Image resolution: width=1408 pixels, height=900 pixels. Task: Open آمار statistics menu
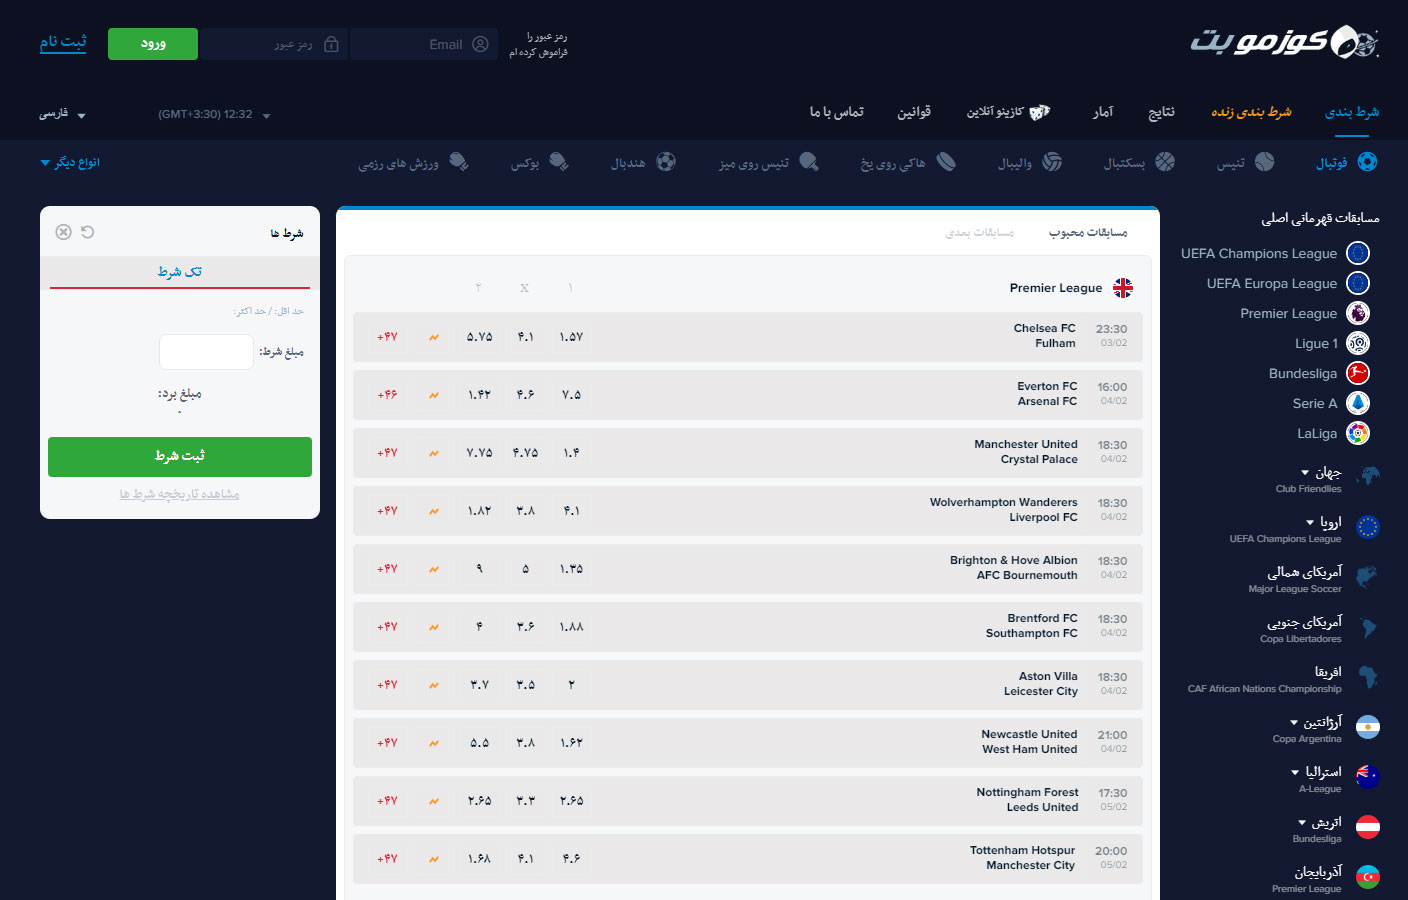1102,112
